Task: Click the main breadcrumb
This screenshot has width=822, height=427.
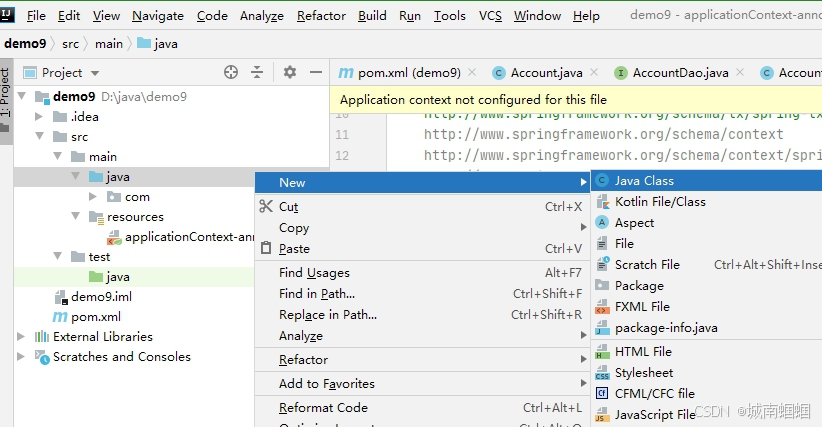Action: click(x=109, y=44)
